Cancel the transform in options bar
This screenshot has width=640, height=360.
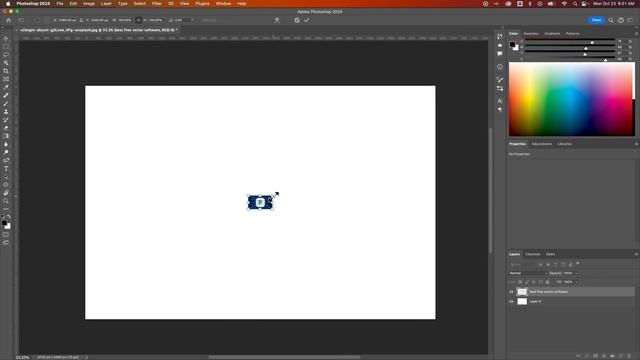(297, 20)
